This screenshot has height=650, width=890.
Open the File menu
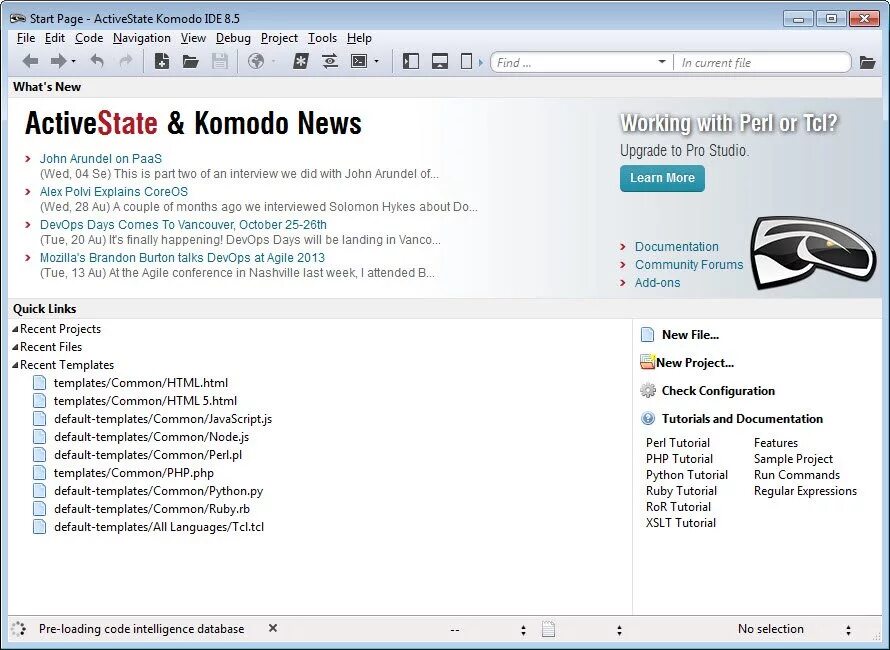[x=26, y=38]
